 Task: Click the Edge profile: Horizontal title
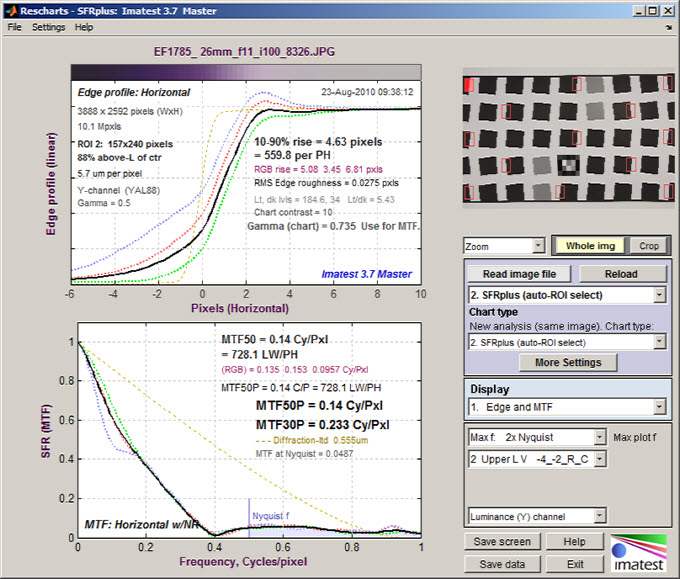pyautogui.click(x=134, y=92)
